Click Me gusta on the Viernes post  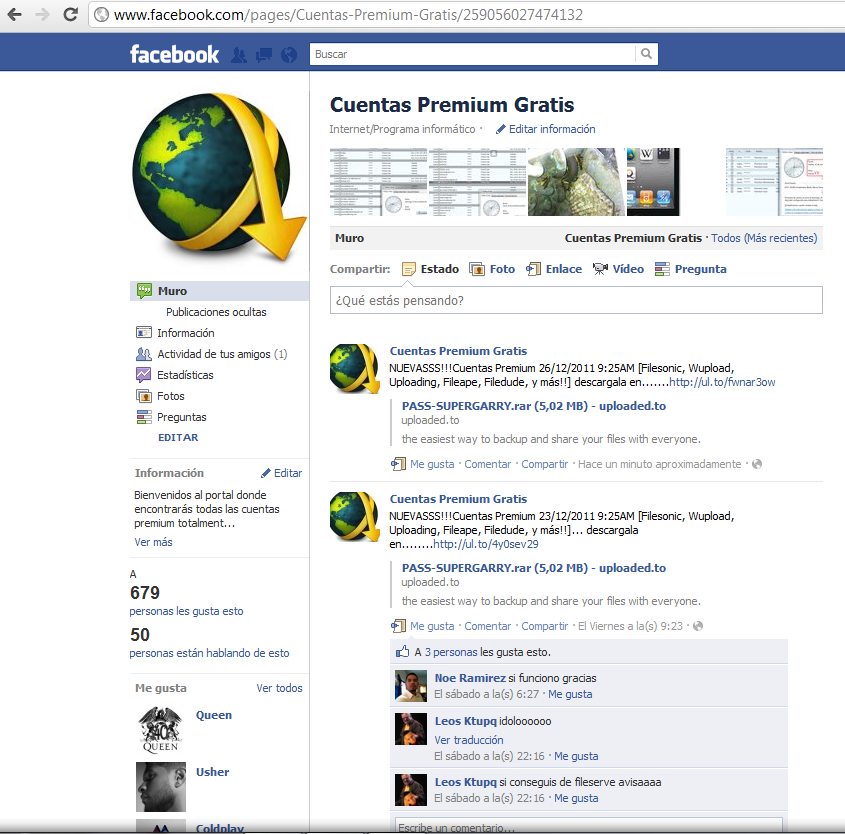pos(432,626)
